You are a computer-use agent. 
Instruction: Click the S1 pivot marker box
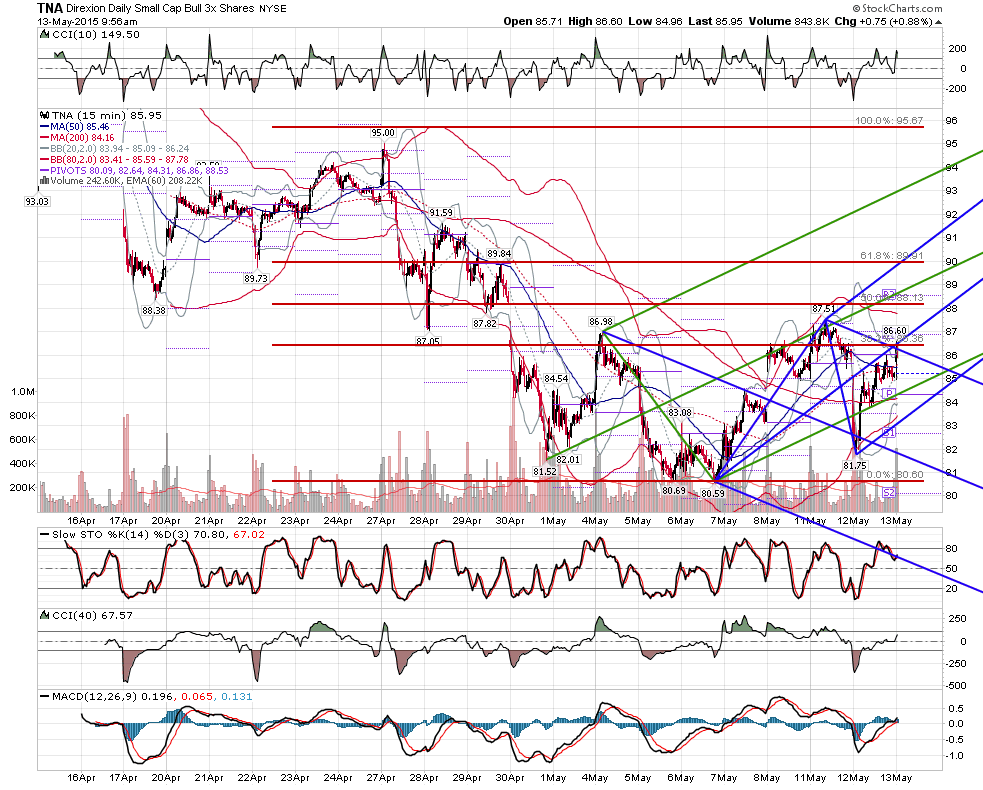tap(888, 432)
